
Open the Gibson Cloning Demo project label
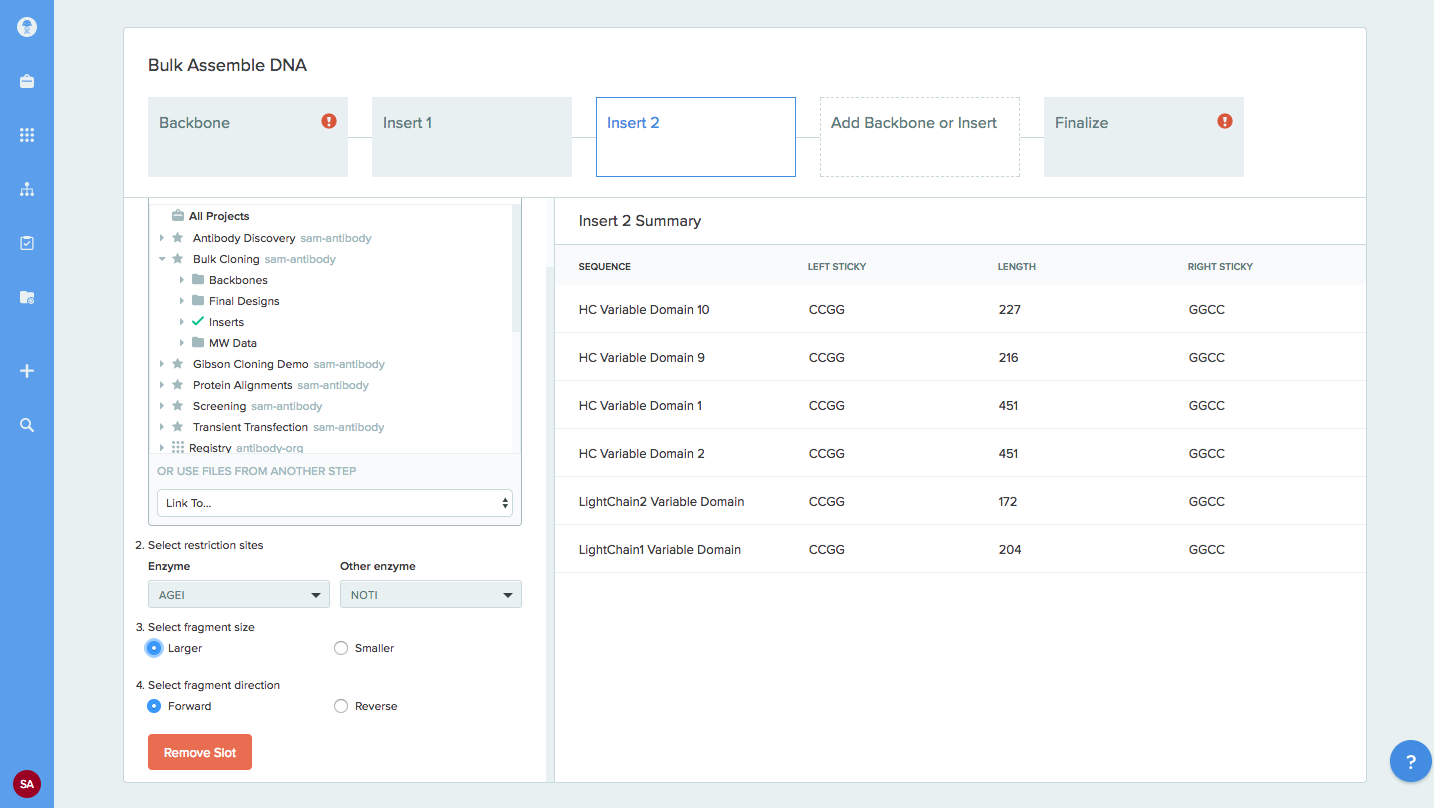251,364
